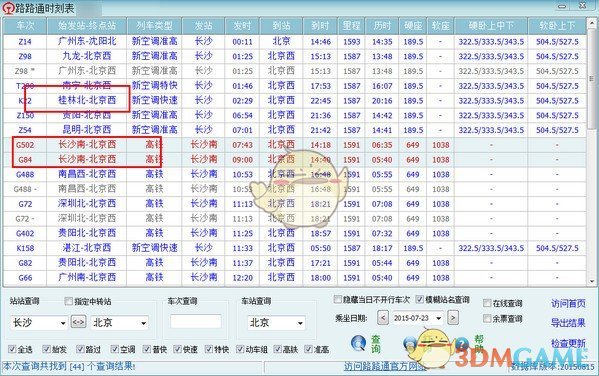
Task: Uncheck 模糊站名查询 option
Action: click(x=419, y=299)
